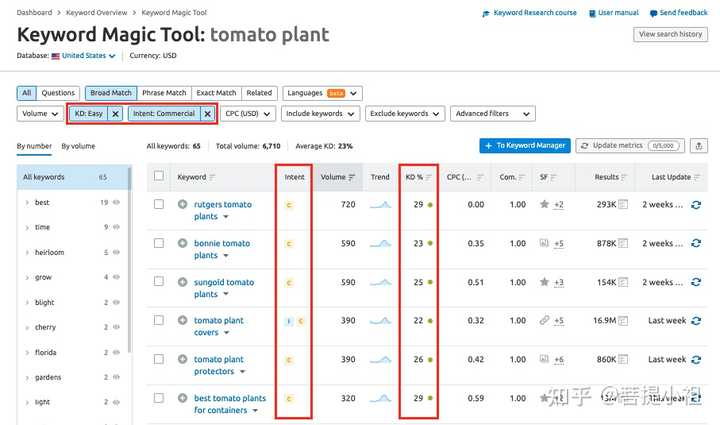Expand the best keyword group
The height and width of the screenshot is (425, 720).
(27, 202)
